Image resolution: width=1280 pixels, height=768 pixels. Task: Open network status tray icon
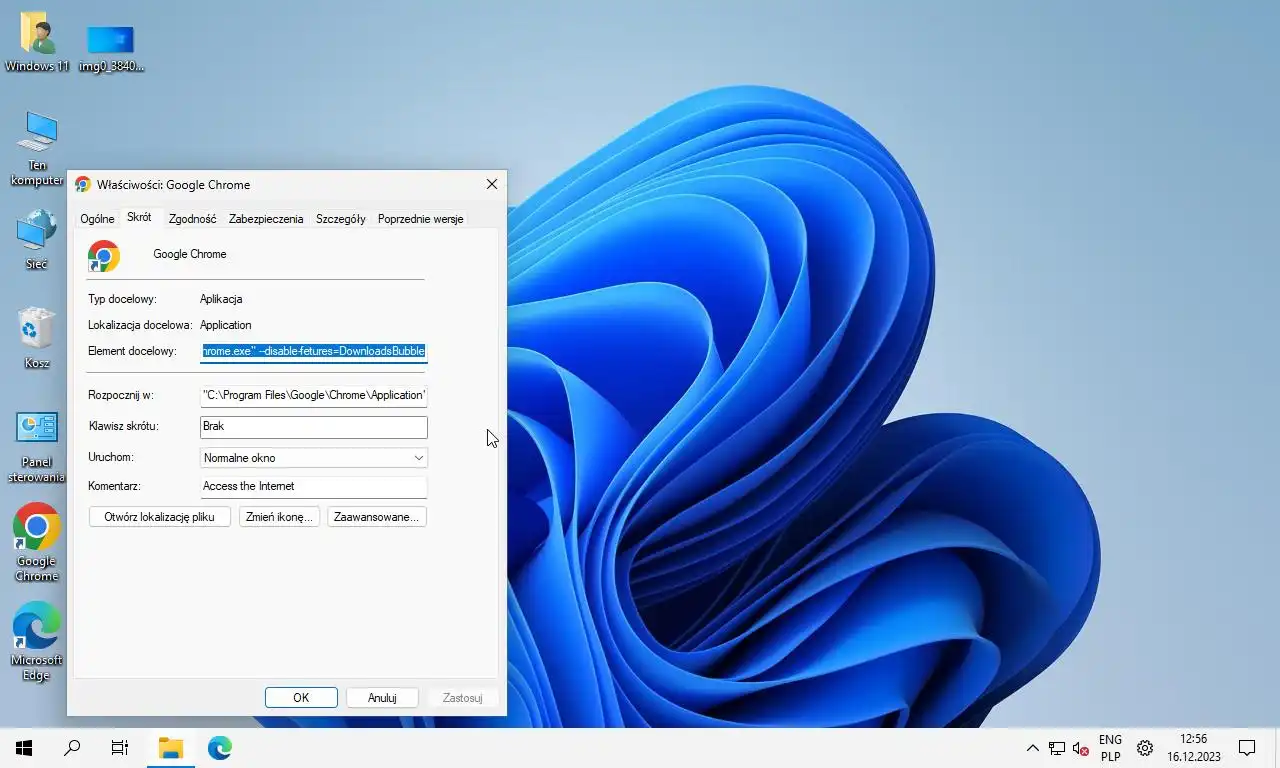pos(1057,748)
